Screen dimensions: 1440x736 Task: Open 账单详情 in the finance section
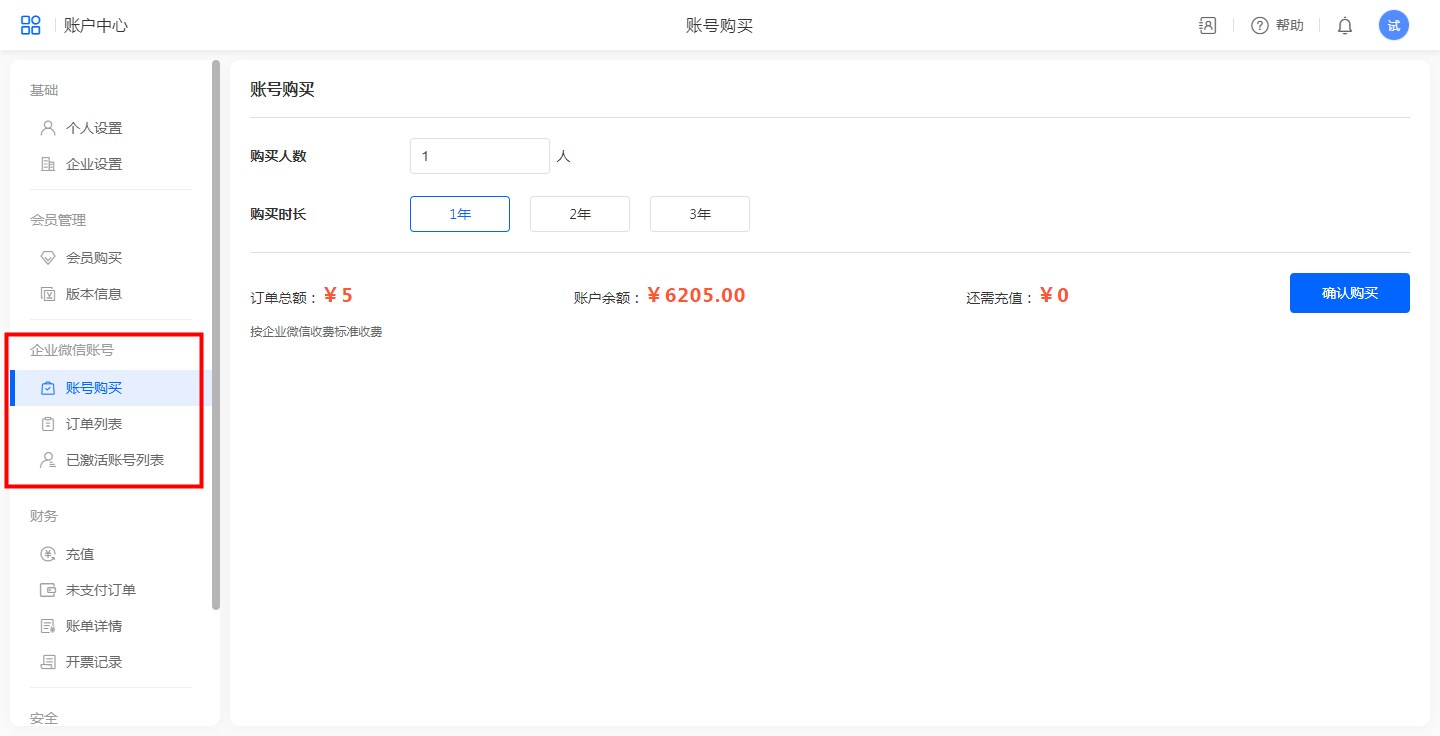coord(93,626)
